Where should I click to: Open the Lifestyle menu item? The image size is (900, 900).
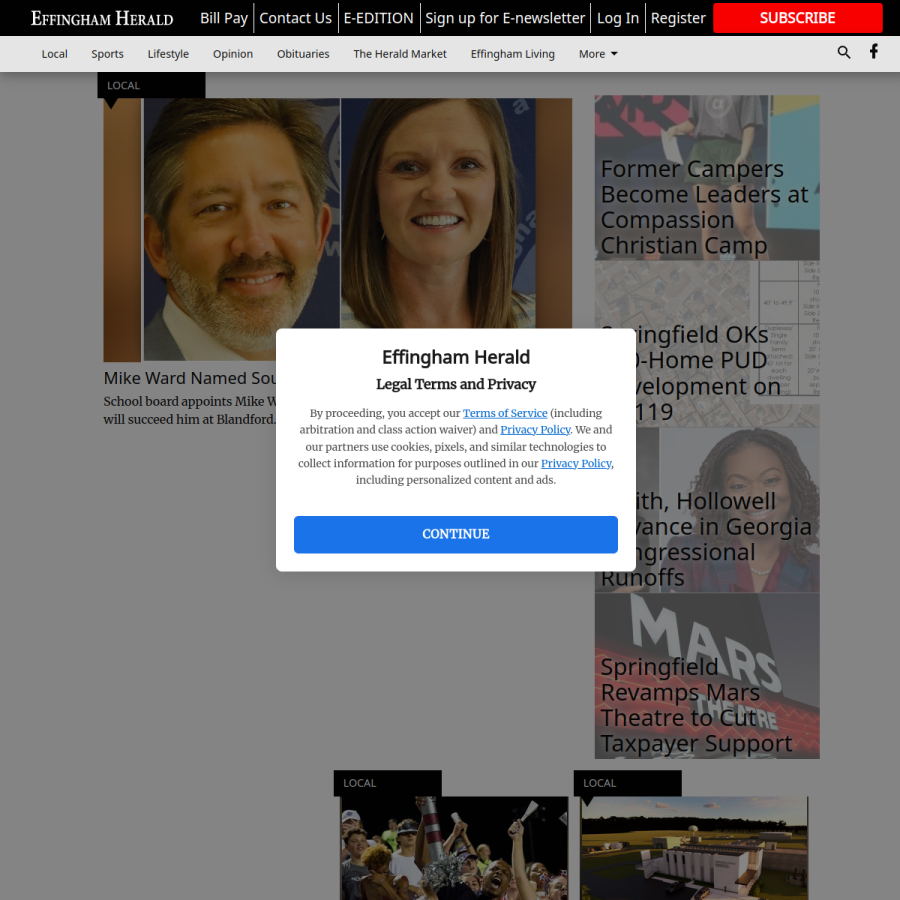click(168, 54)
